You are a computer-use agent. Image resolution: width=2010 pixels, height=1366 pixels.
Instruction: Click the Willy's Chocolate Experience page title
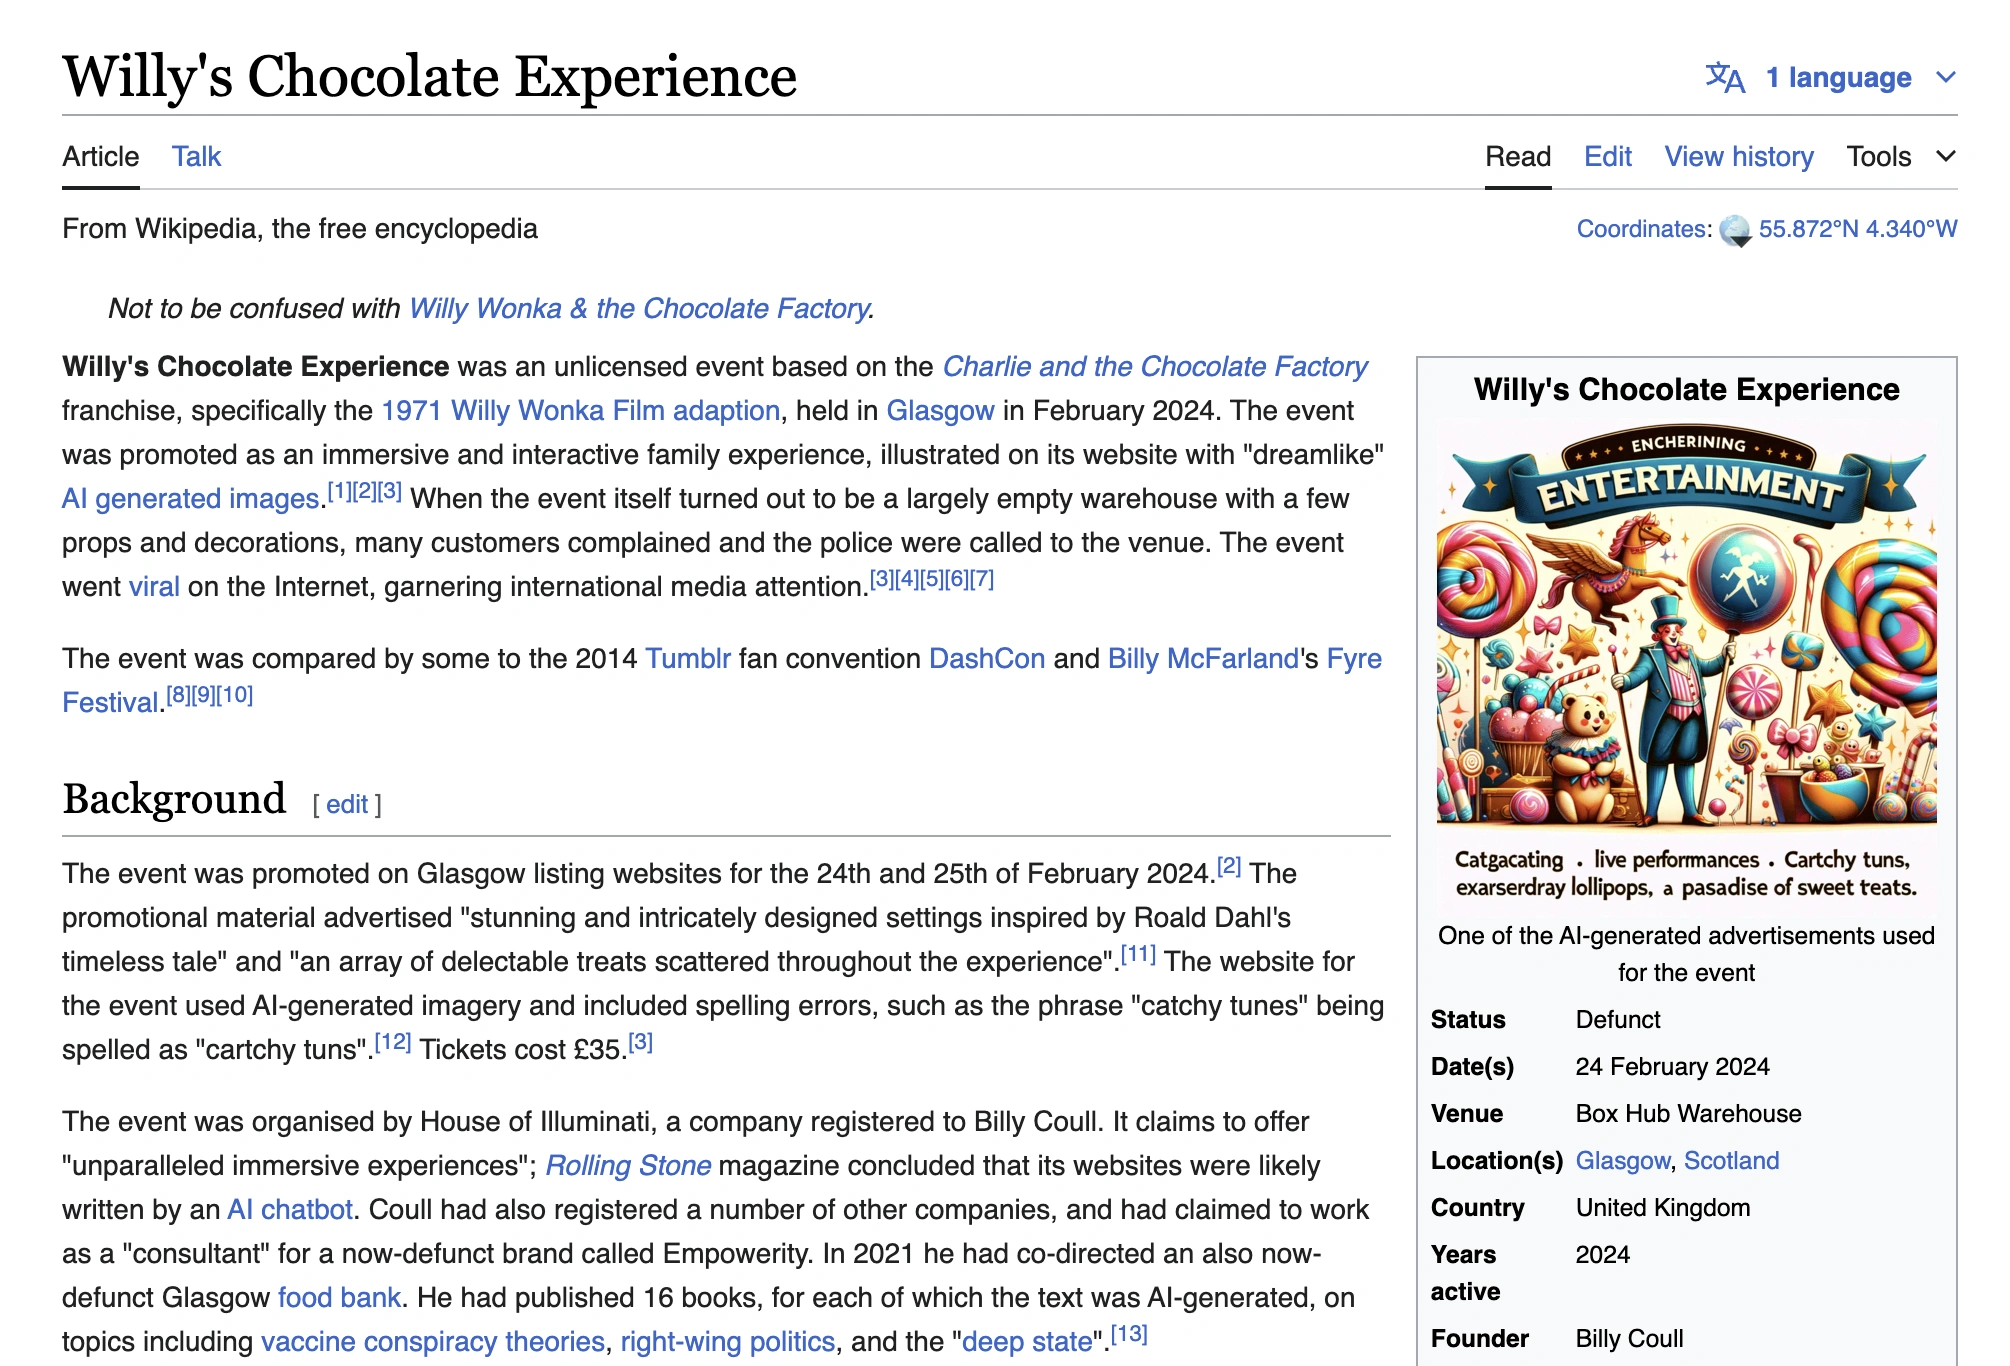pyautogui.click(x=430, y=76)
